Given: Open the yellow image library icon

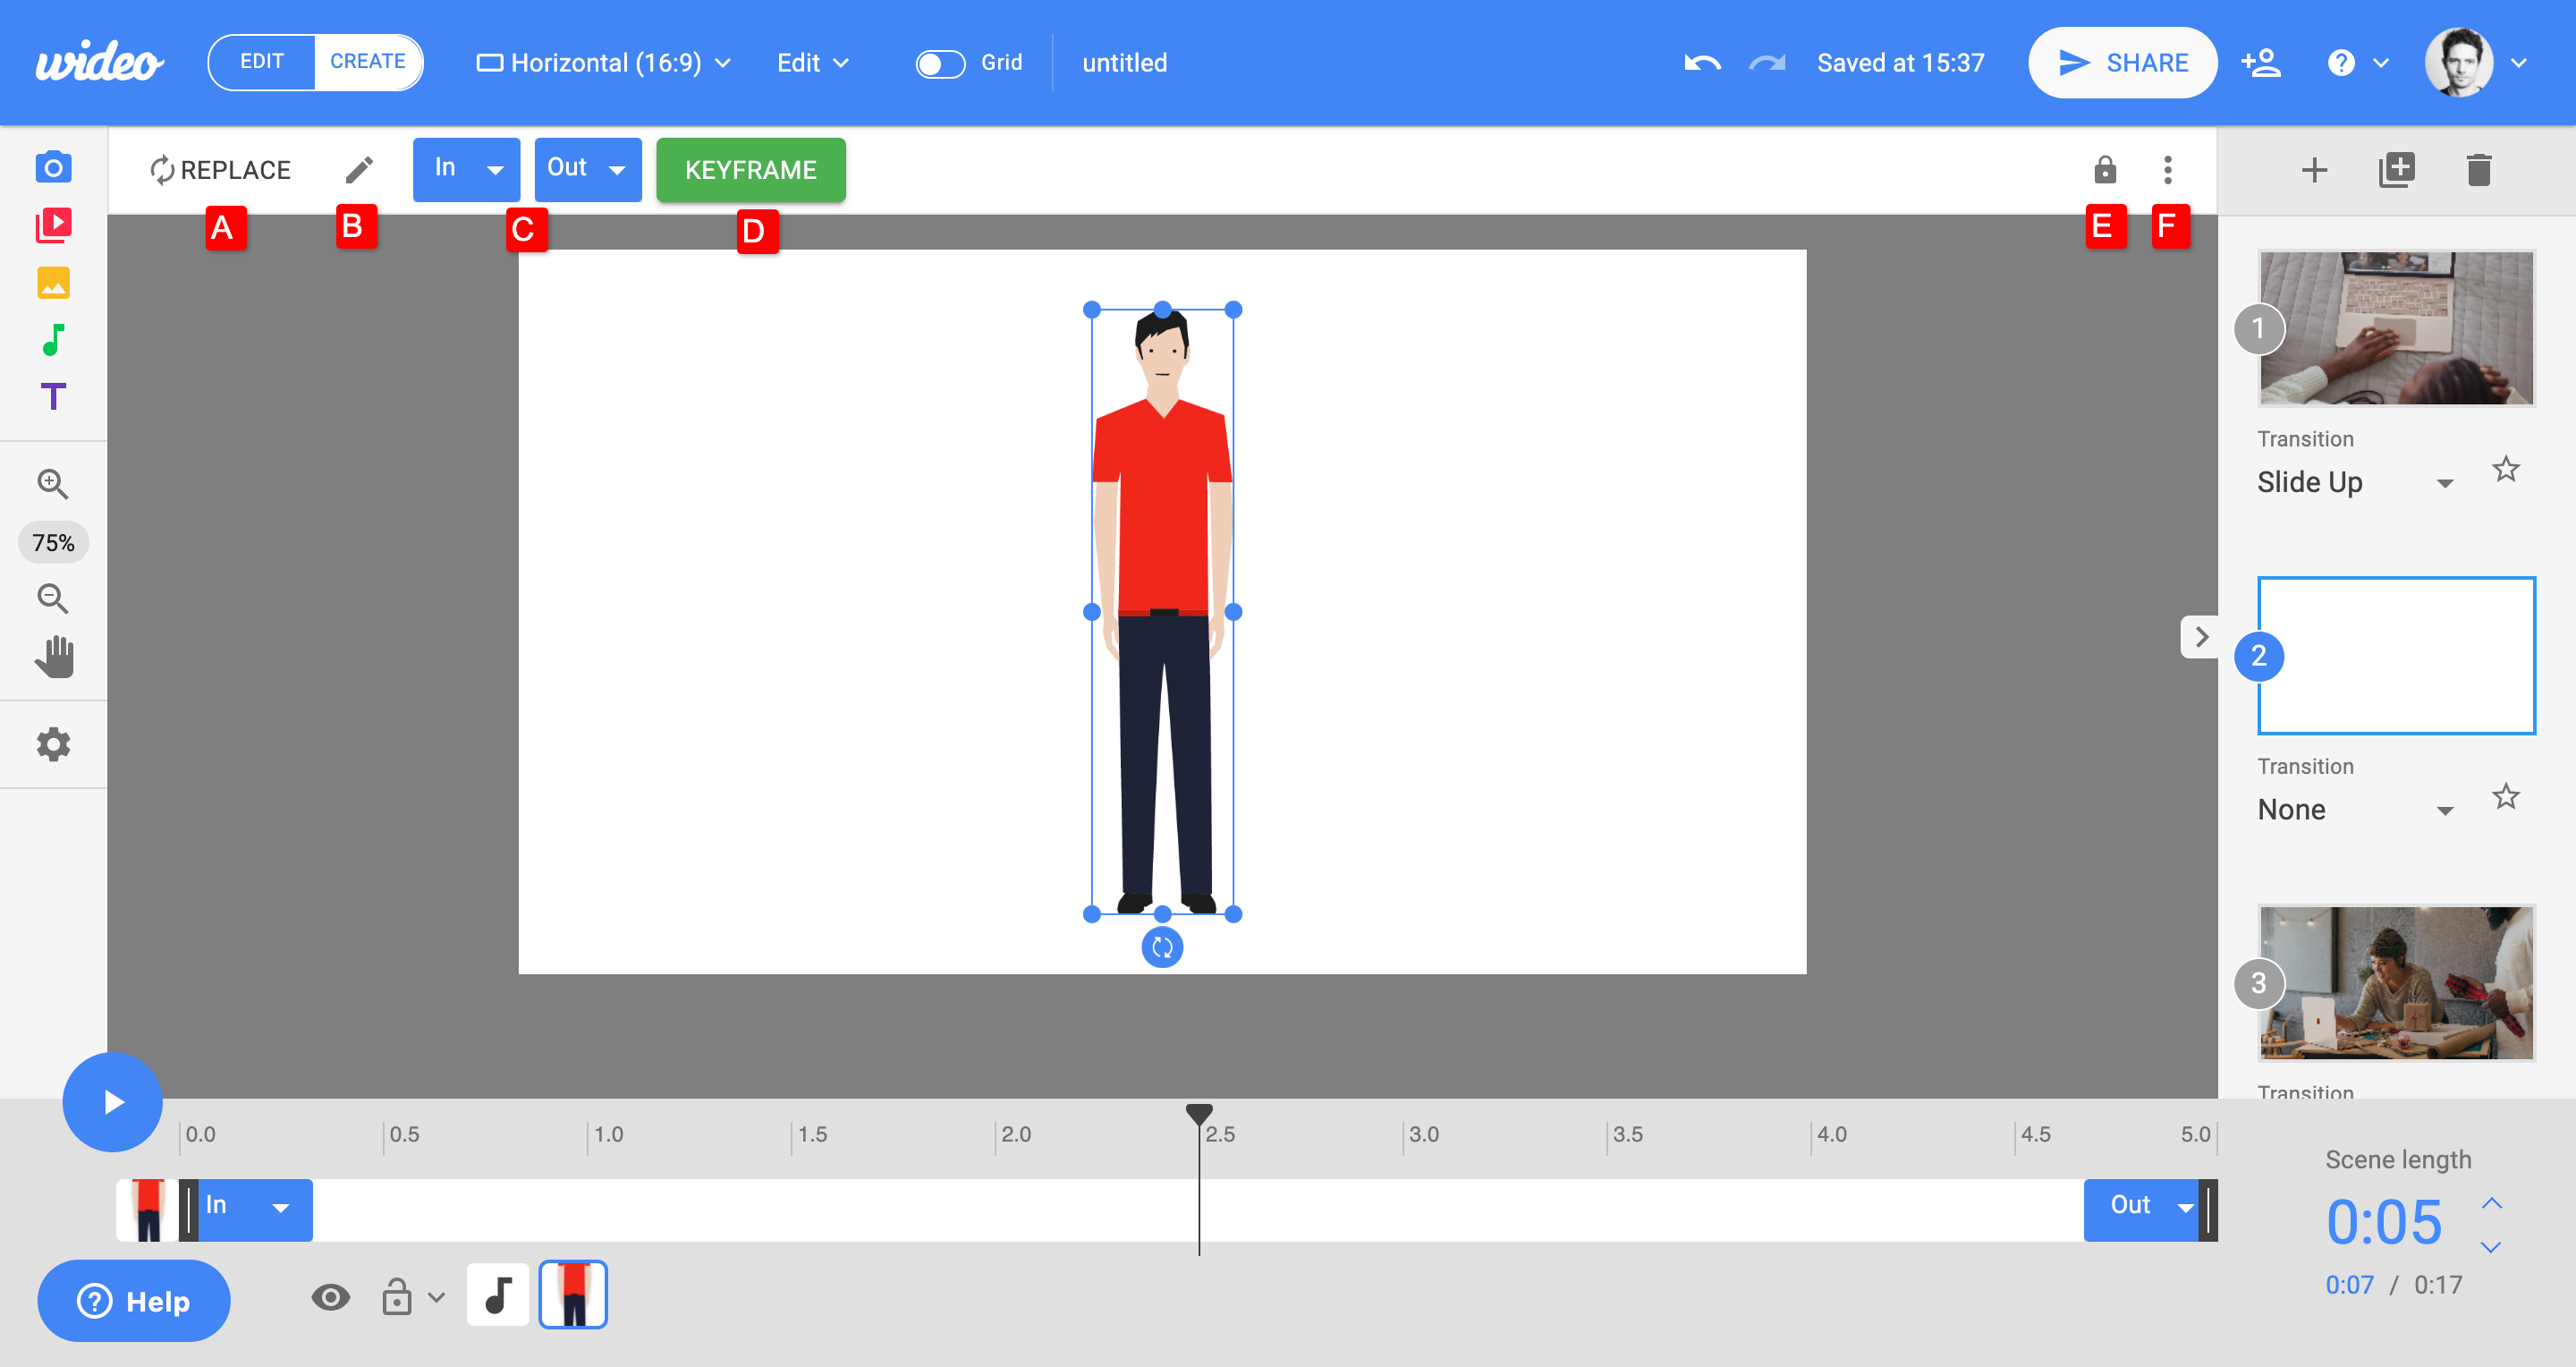Looking at the screenshot, I should (x=53, y=283).
